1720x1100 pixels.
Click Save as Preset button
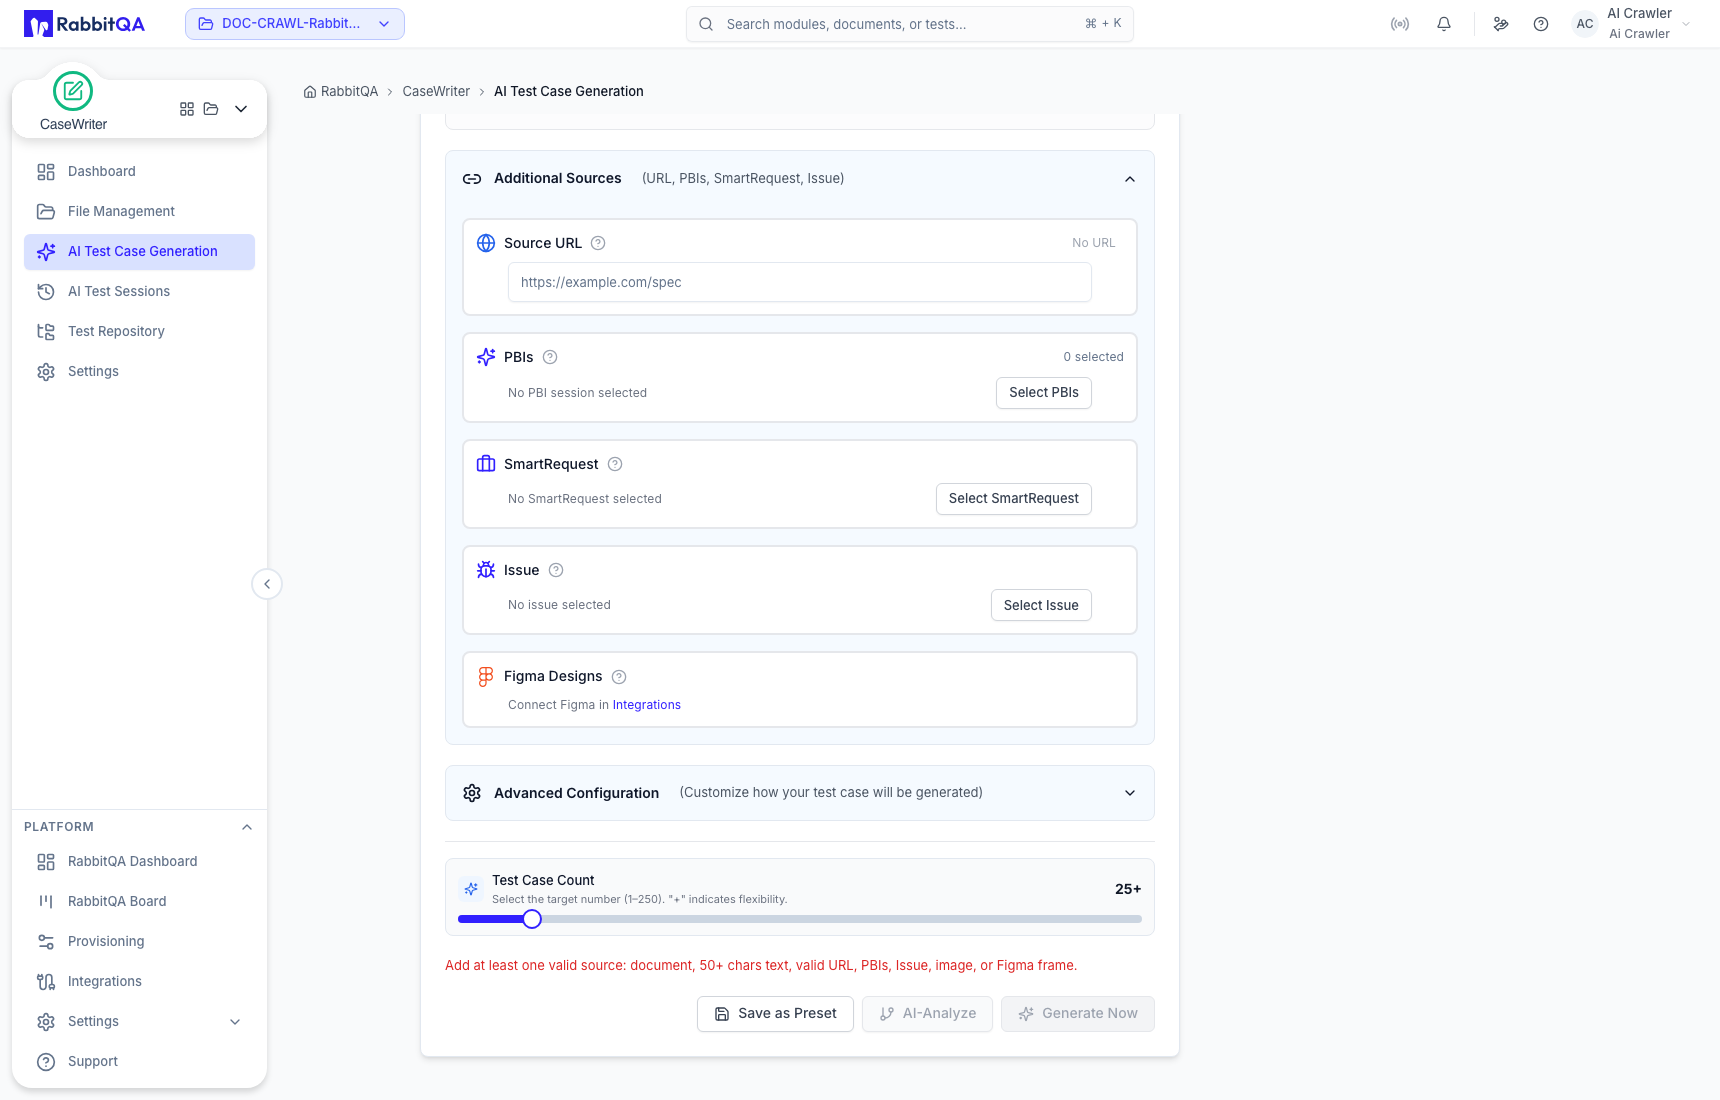775,1014
